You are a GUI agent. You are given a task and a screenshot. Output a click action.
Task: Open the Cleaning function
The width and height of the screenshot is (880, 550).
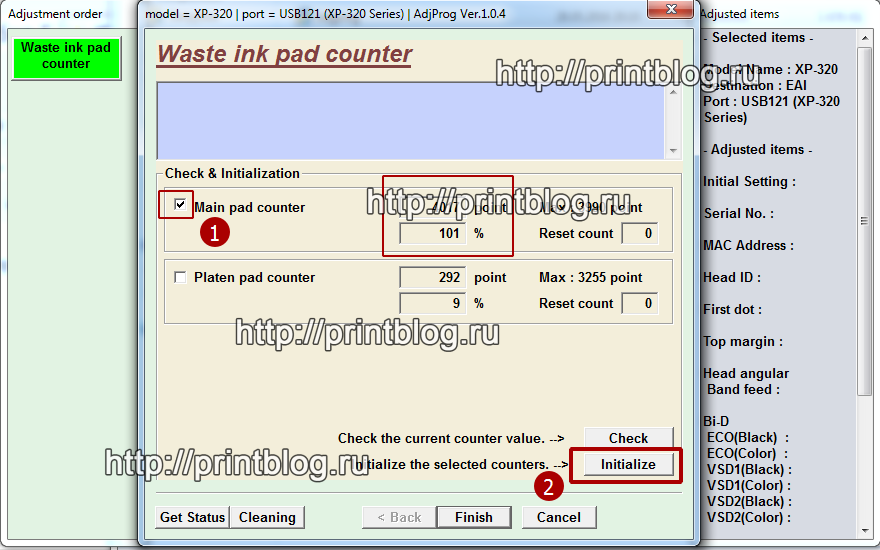pos(267,517)
